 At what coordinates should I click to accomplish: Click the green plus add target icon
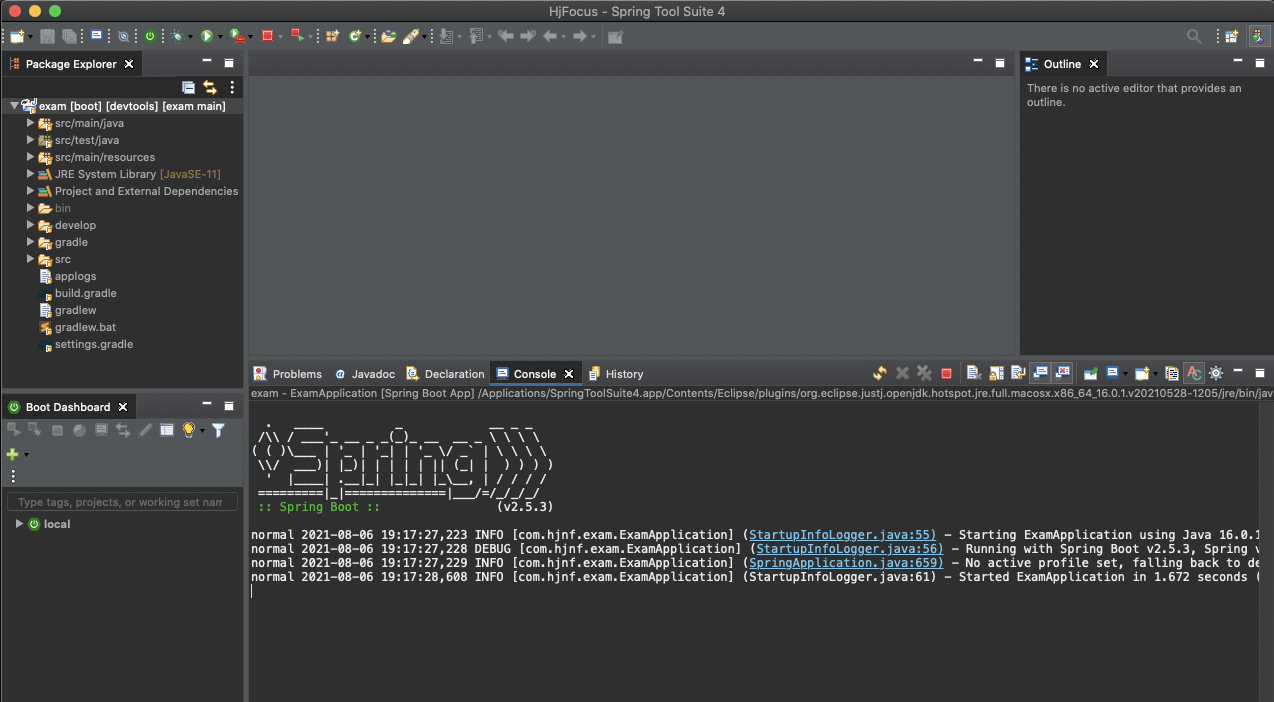(13, 454)
